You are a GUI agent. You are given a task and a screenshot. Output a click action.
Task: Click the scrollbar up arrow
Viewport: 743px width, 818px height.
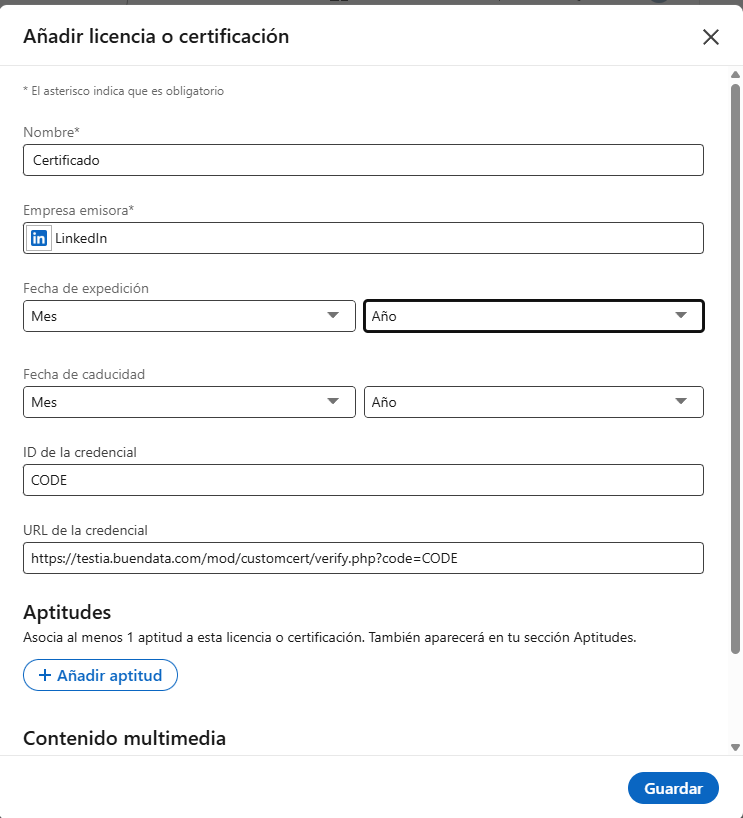click(734, 74)
